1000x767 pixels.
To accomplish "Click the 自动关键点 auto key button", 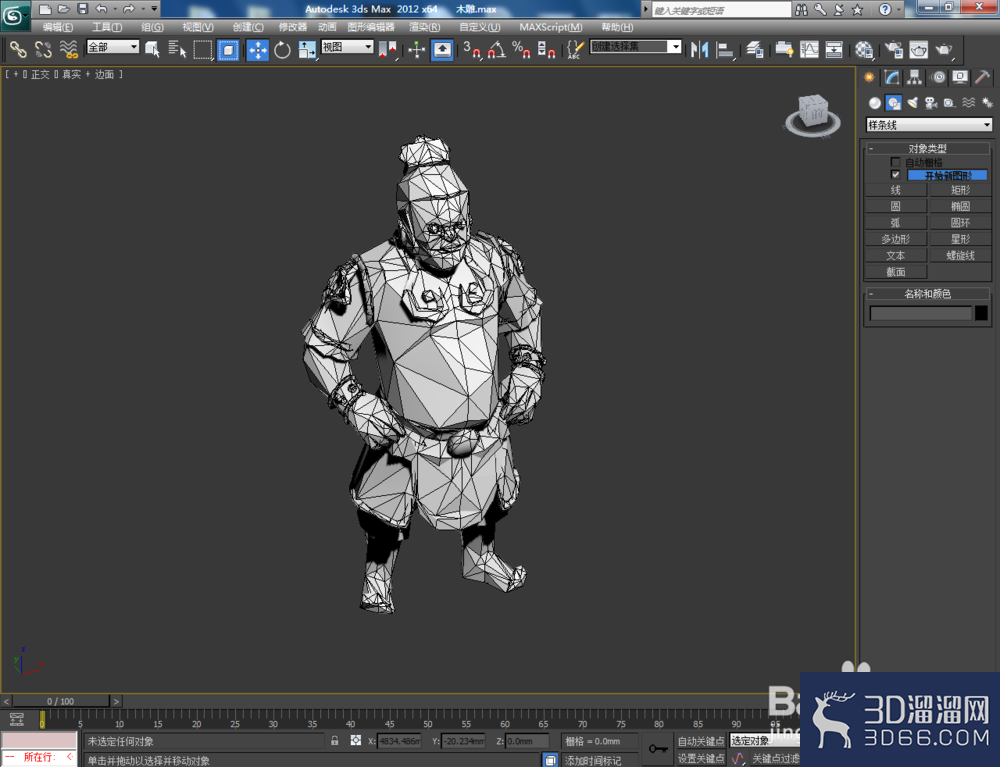I will 700,741.
